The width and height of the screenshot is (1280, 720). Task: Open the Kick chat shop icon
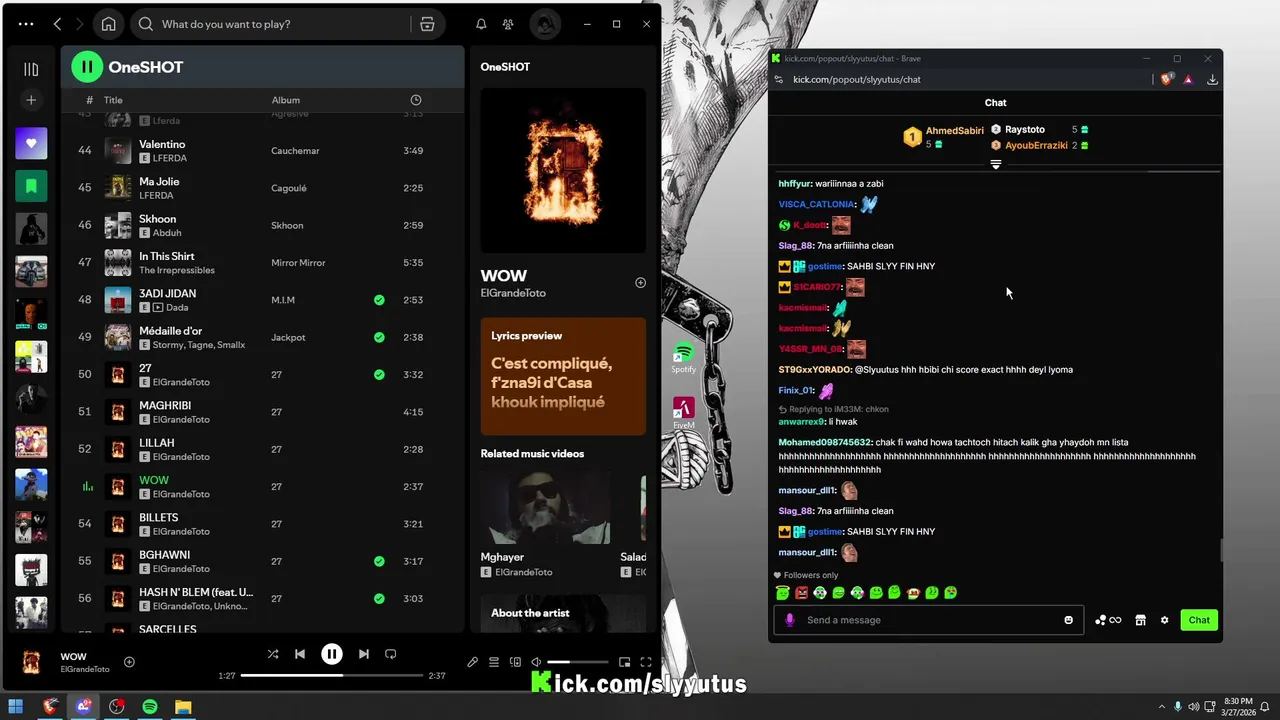(x=1140, y=620)
